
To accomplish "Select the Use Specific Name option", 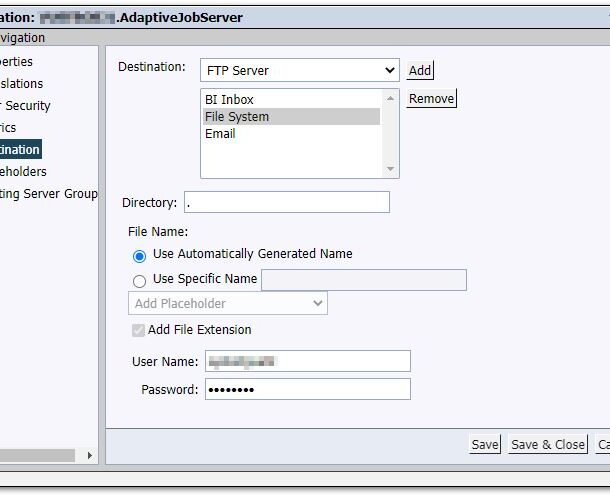I will pos(139,281).
